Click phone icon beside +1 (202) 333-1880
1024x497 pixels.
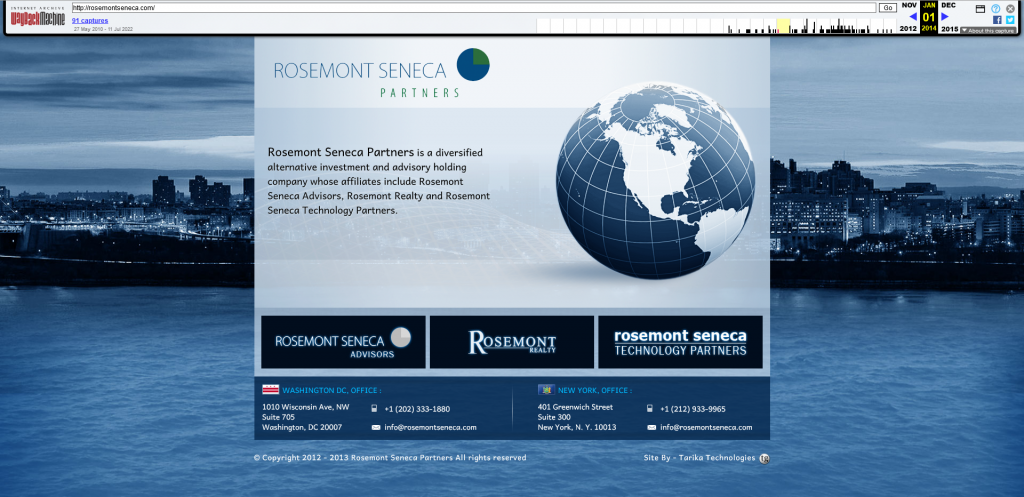click(x=374, y=409)
